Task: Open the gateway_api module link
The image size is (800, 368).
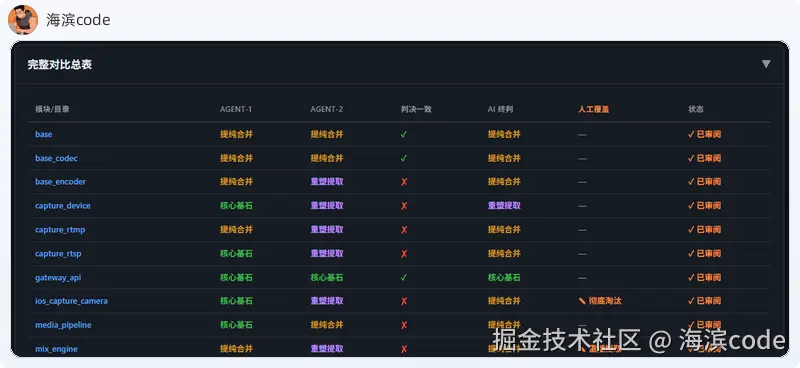Action: (x=58, y=278)
